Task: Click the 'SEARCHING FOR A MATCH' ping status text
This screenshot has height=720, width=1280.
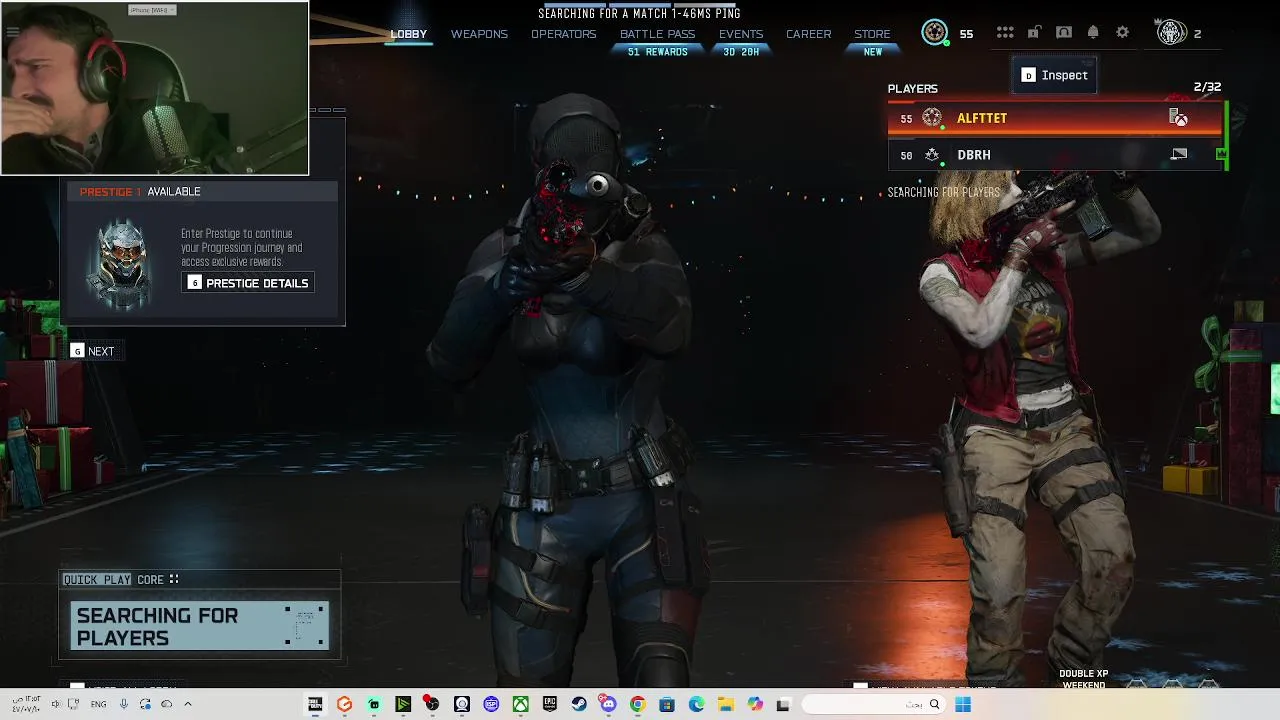Action: point(639,13)
